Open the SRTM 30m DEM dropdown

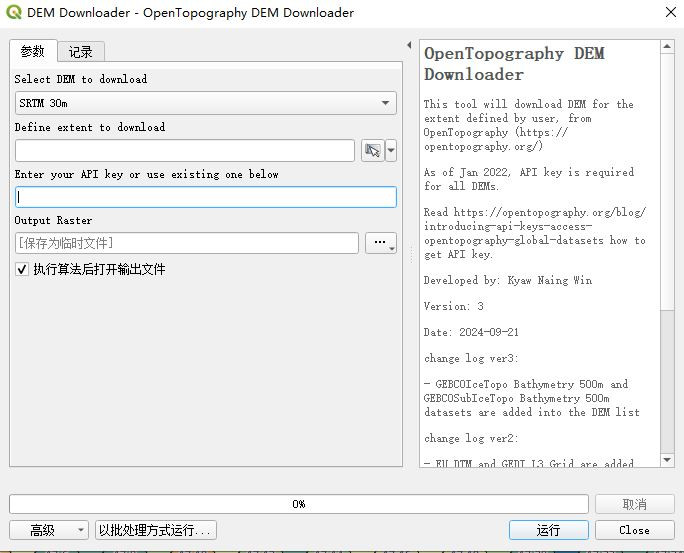(x=205, y=103)
